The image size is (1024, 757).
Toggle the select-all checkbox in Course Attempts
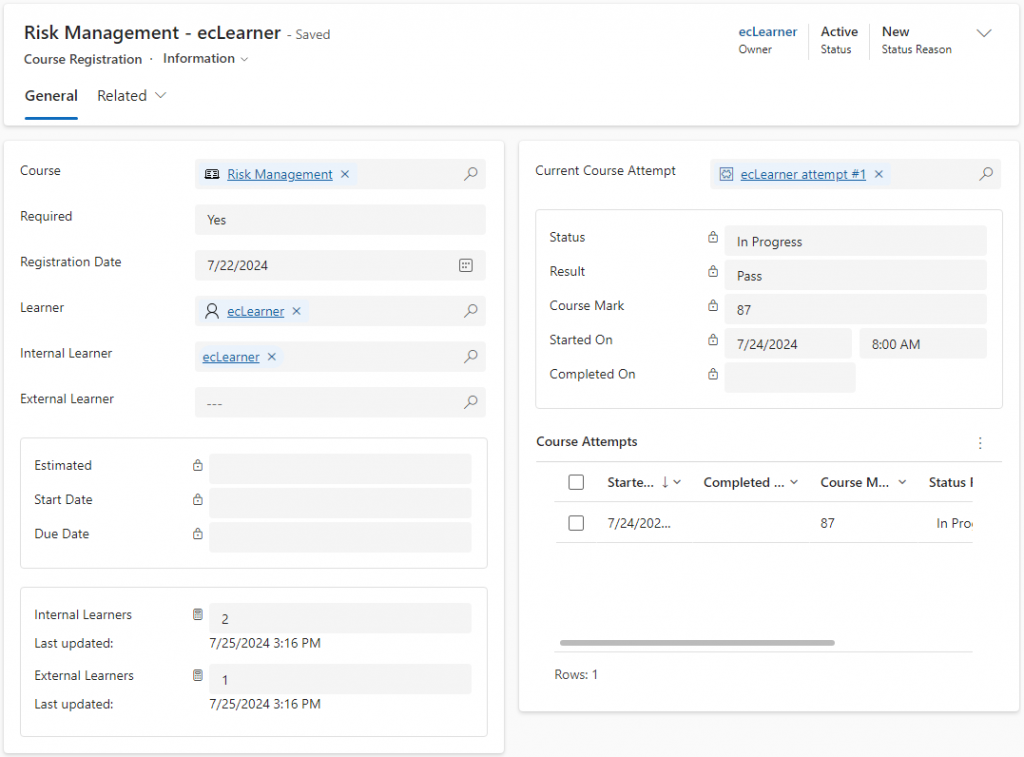tap(576, 482)
